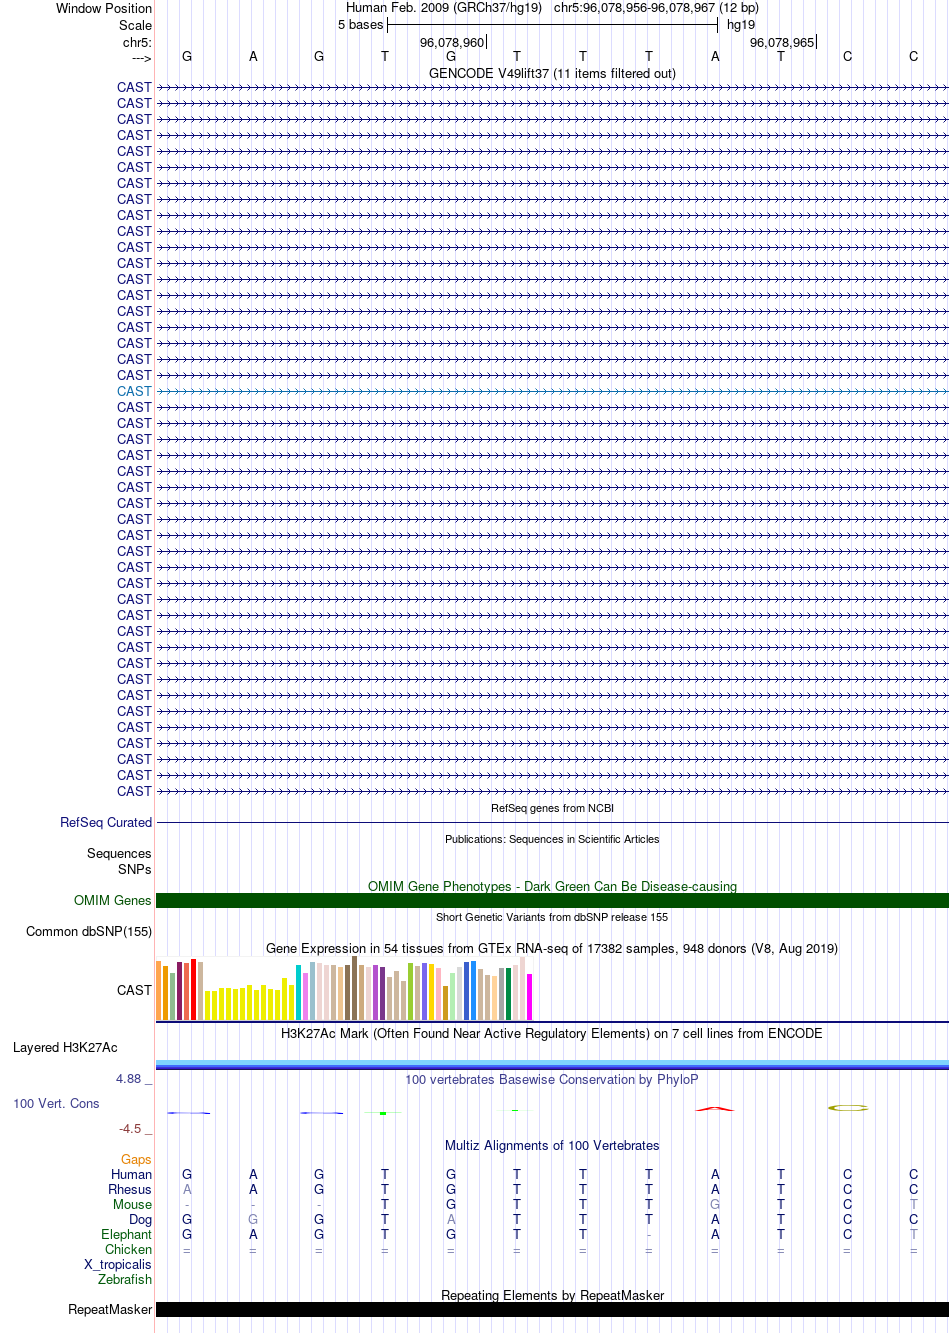Click the Window Position label
This screenshot has height=1333, width=950.
pyautogui.click(x=104, y=8)
